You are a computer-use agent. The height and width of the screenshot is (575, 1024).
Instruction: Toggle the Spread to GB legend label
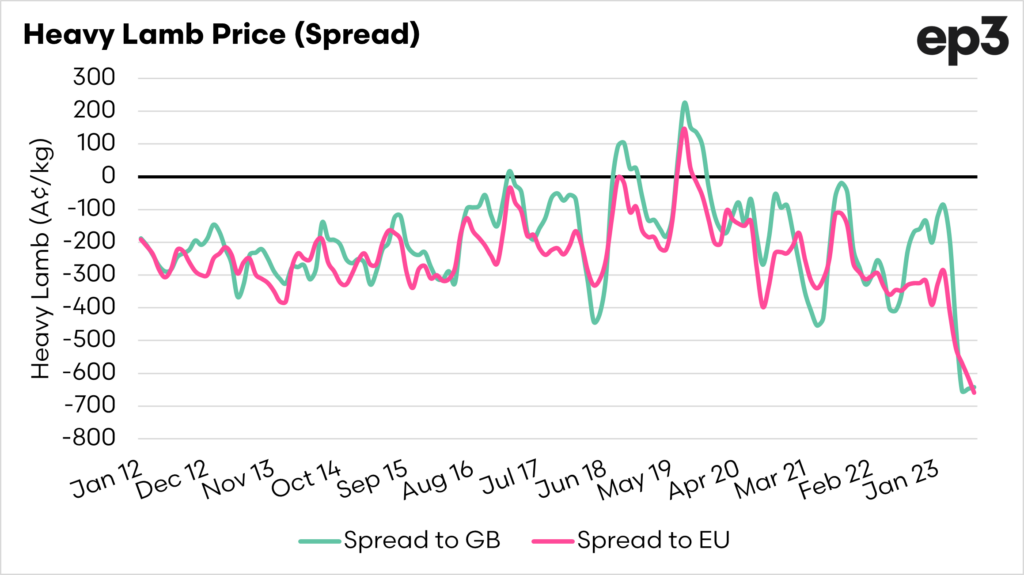click(421, 541)
